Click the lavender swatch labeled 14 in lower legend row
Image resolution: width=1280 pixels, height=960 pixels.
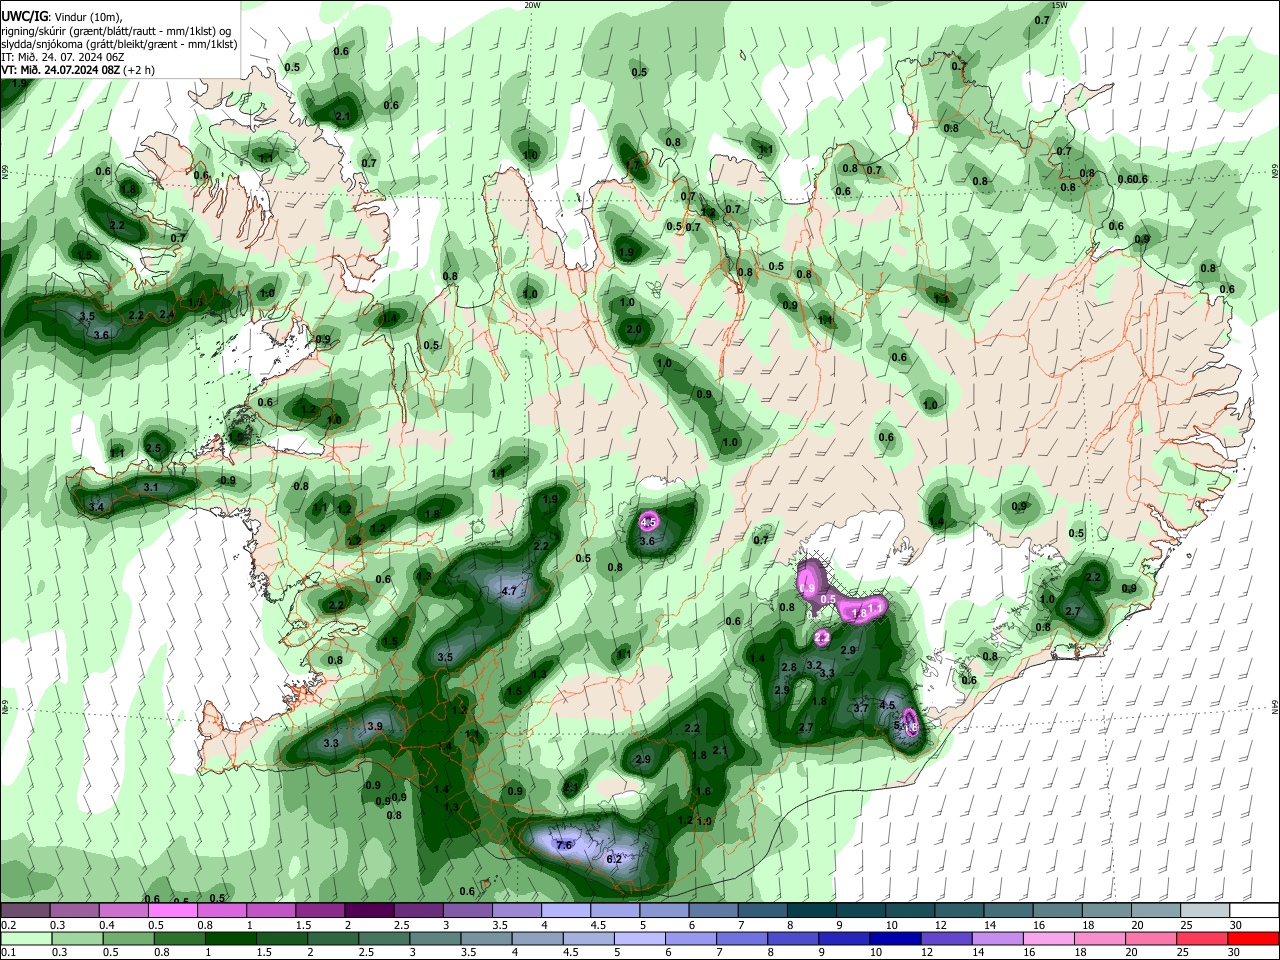(x=997, y=938)
